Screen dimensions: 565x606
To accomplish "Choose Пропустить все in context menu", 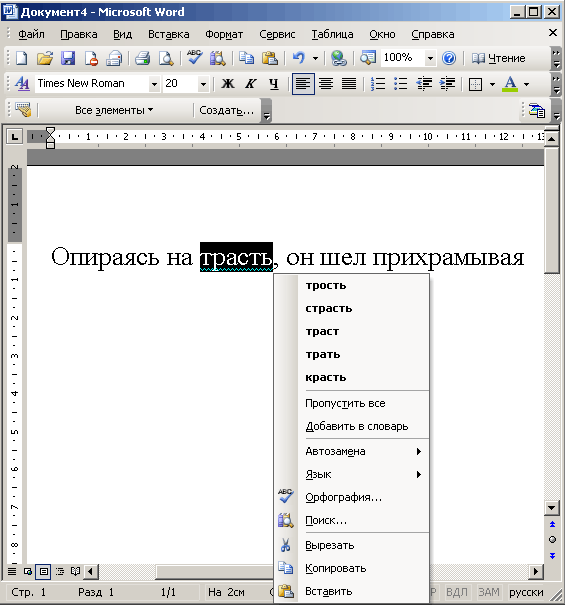I will [x=345, y=403].
